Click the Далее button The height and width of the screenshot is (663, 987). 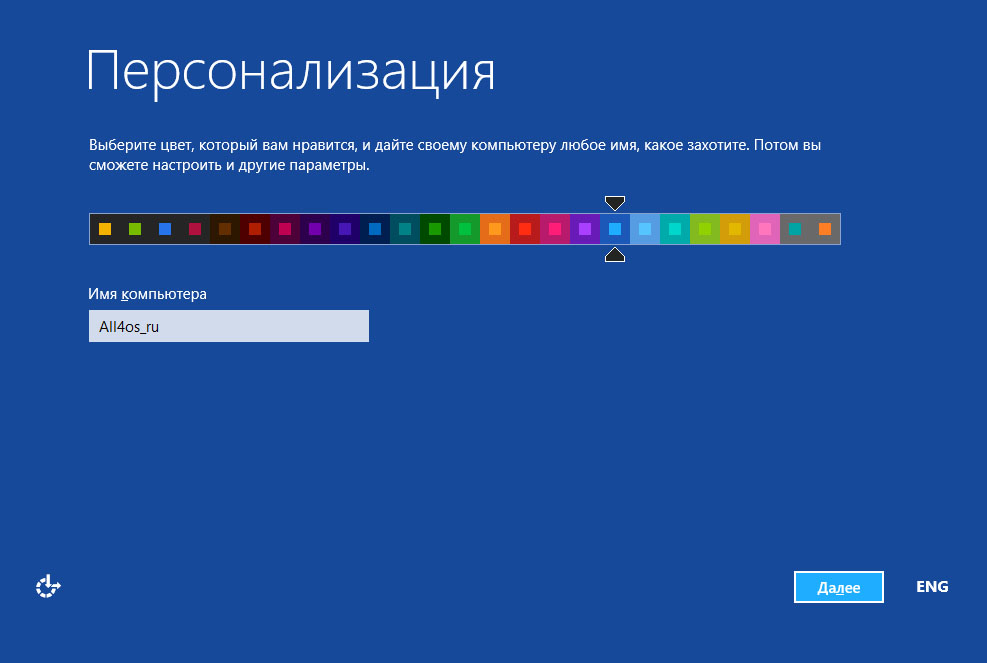click(x=838, y=587)
